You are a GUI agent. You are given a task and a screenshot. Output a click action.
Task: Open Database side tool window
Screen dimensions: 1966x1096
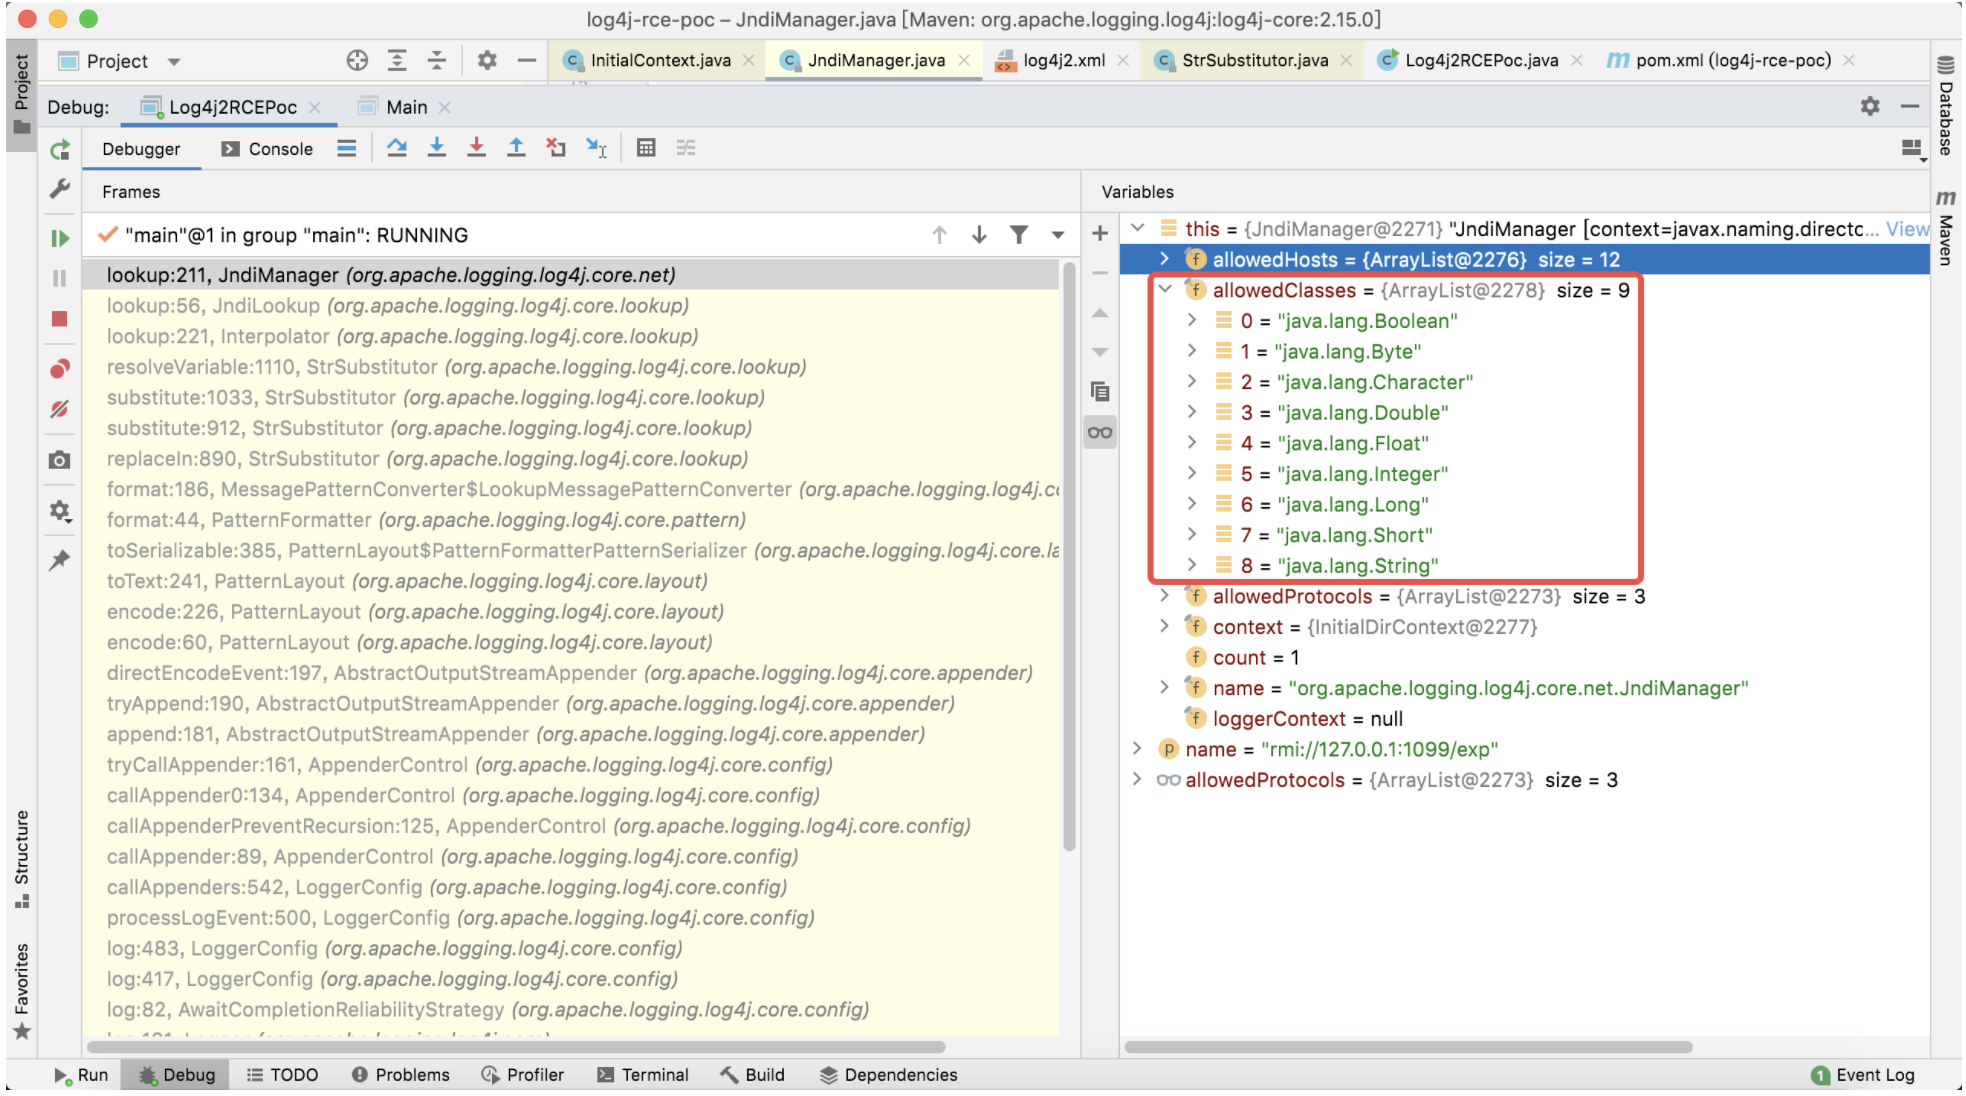pyautogui.click(x=1946, y=106)
